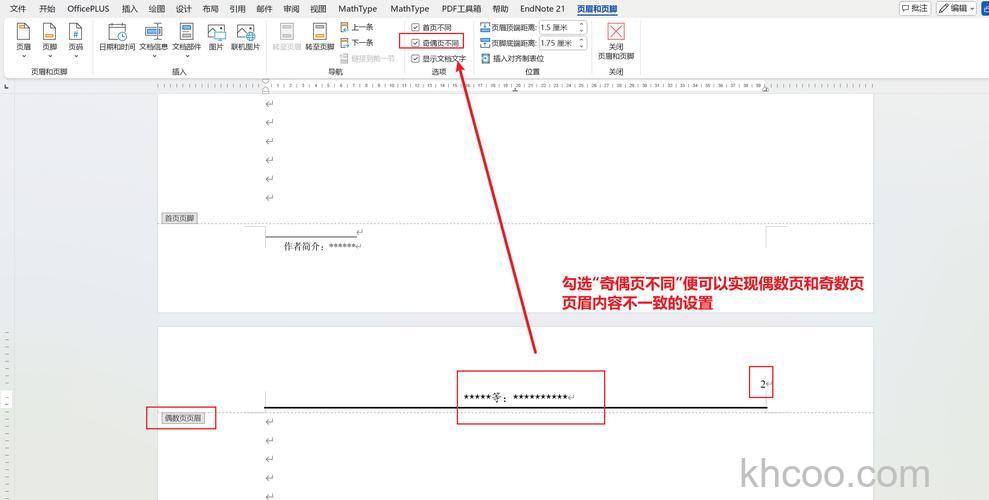Open the 批注 comments button
This screenshot has width=989, height=500.
point(915,8)
